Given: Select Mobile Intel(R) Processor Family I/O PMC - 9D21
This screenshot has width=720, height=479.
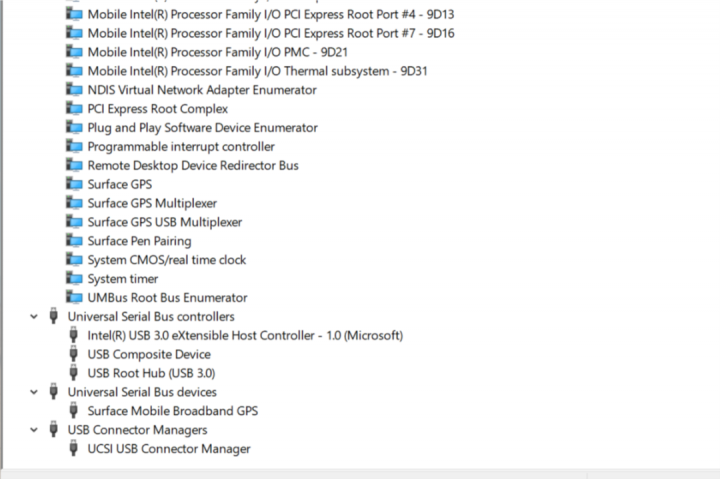Looking at the screenshot, I should tap(218, 52).
